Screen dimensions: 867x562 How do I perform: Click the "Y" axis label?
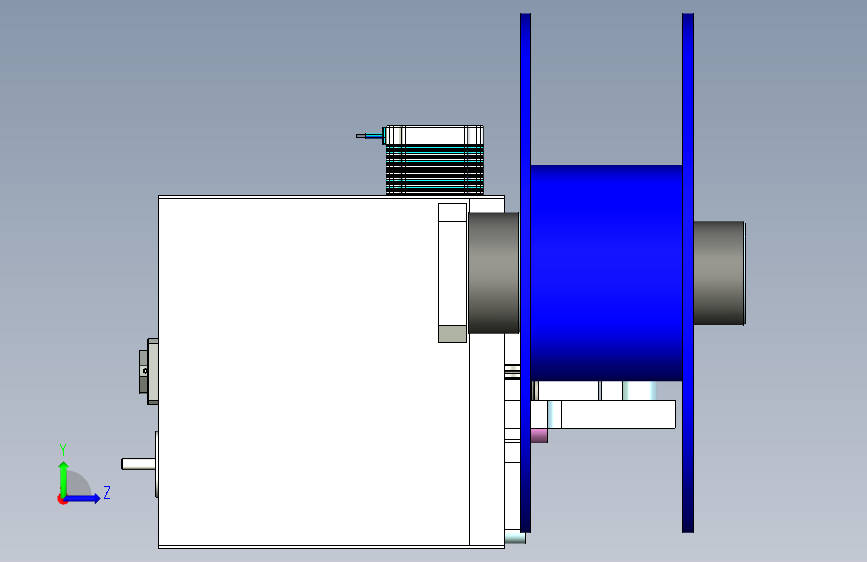click(63, 449)
